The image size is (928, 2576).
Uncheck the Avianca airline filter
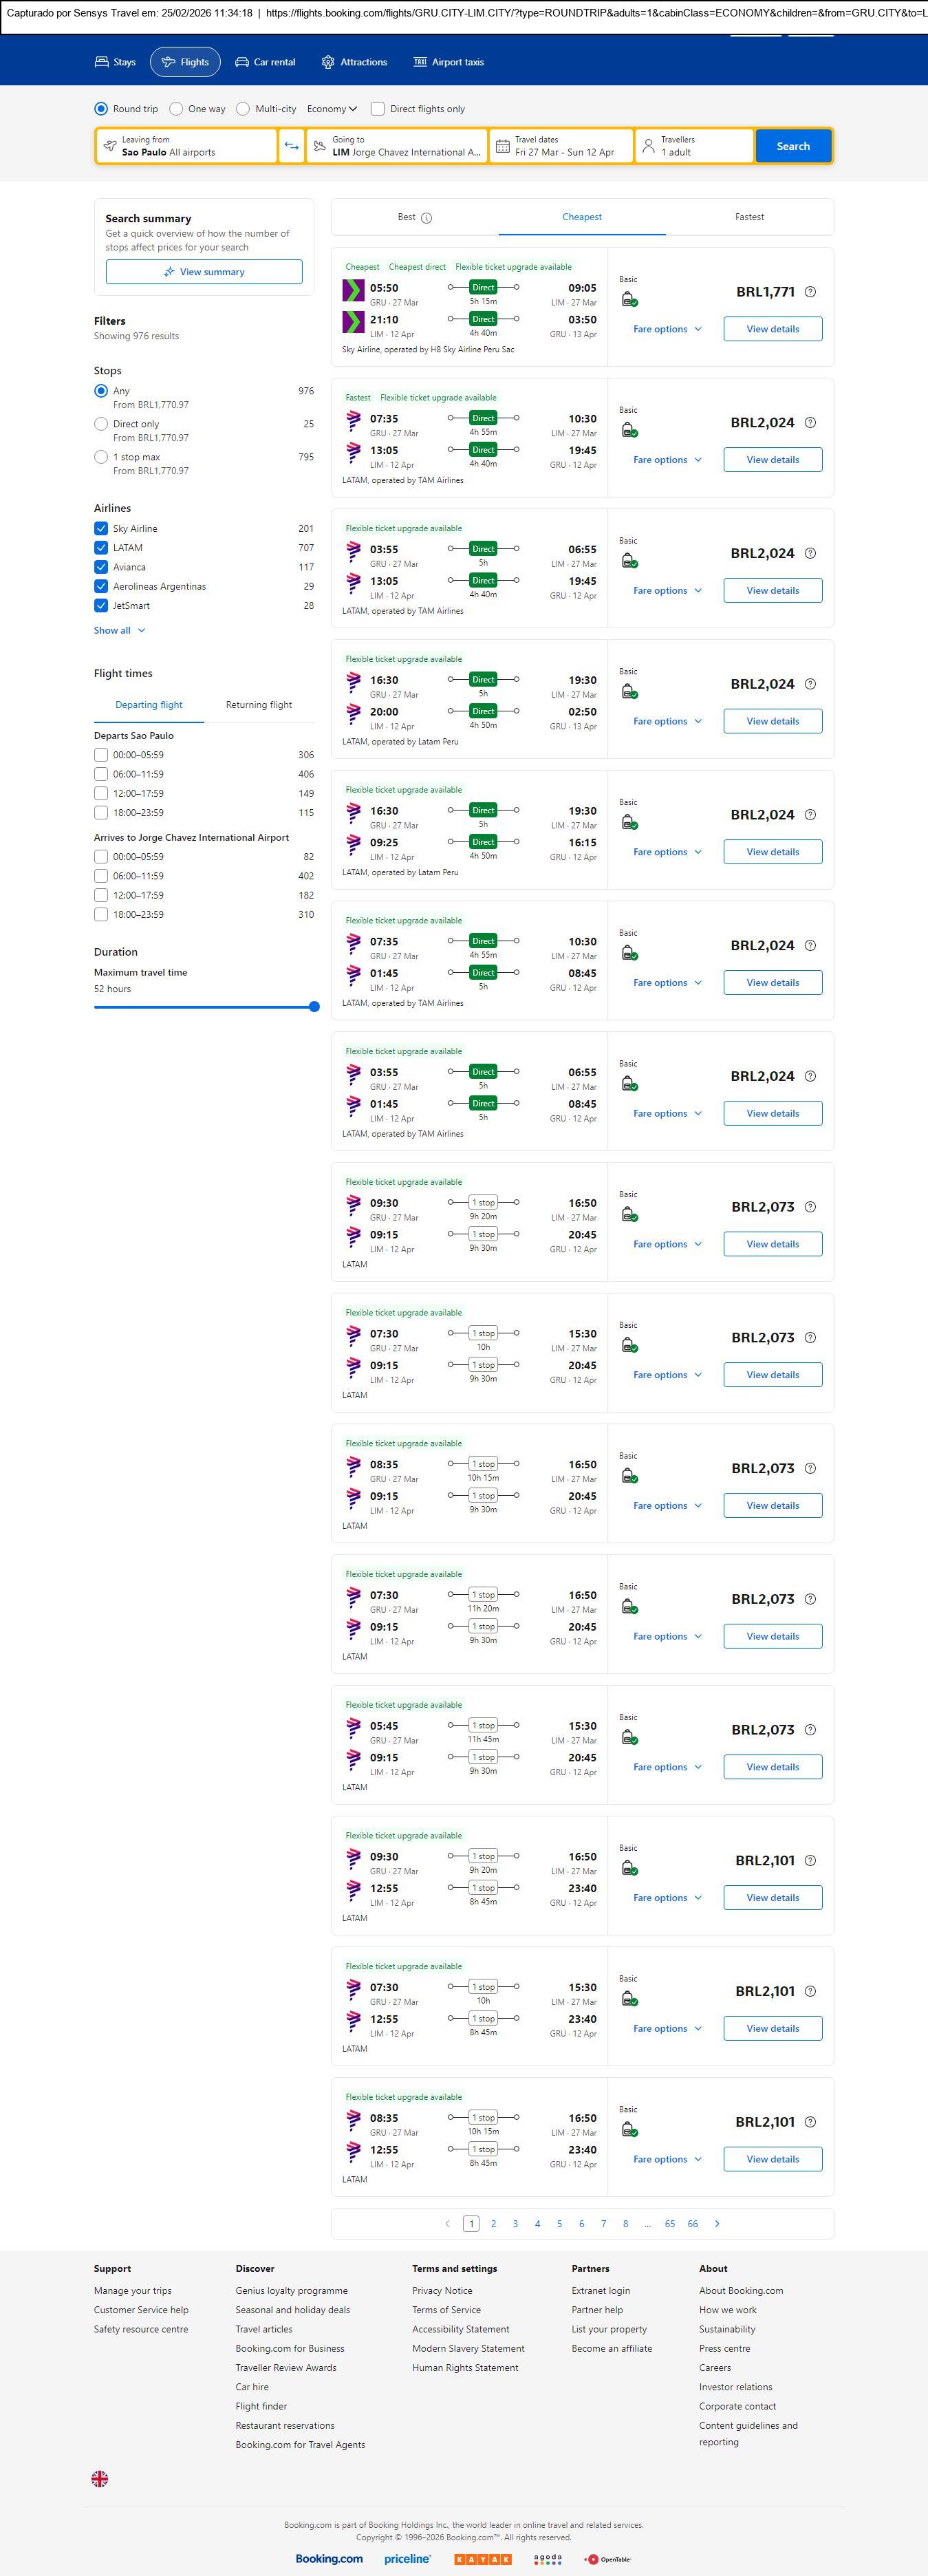pyautogui.click(x=101, y=567)
